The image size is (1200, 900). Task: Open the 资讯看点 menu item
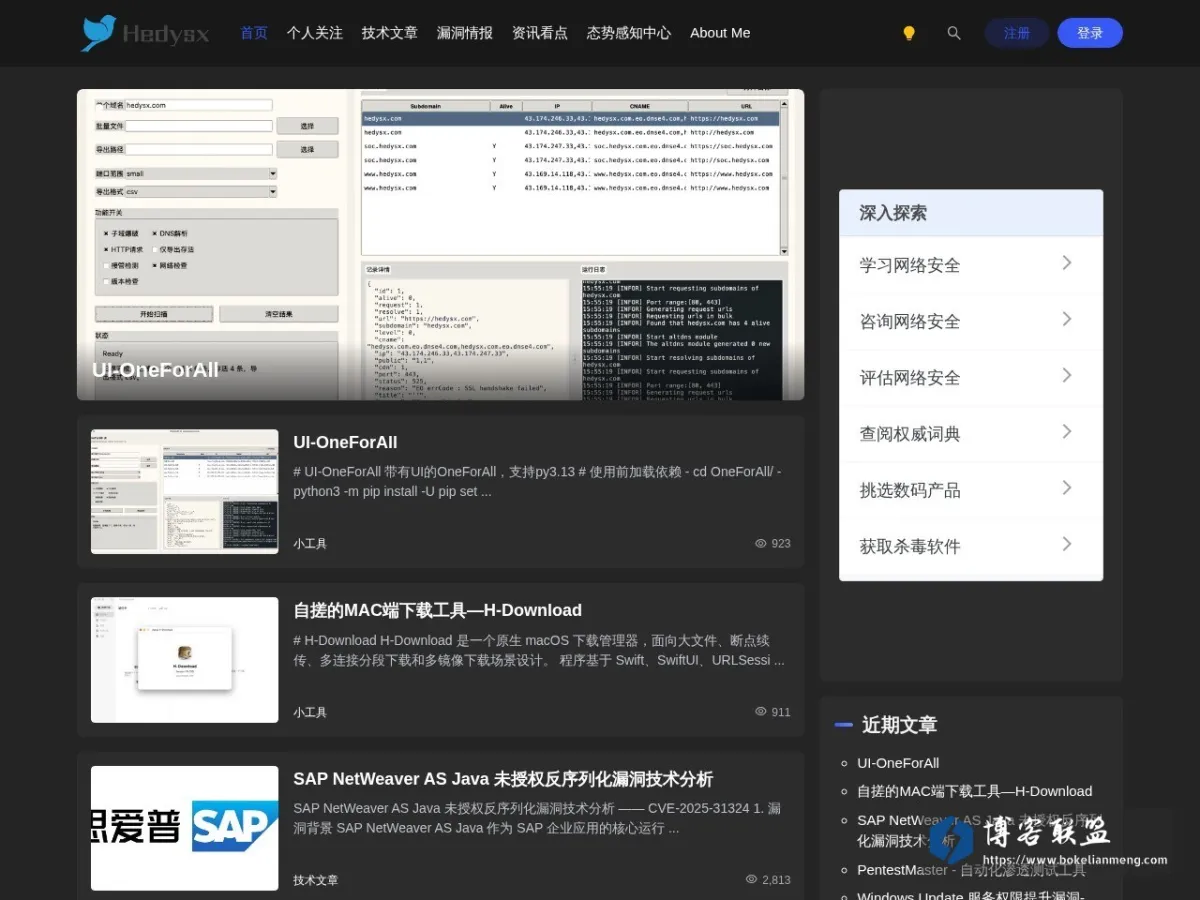(x=540, y=33)
